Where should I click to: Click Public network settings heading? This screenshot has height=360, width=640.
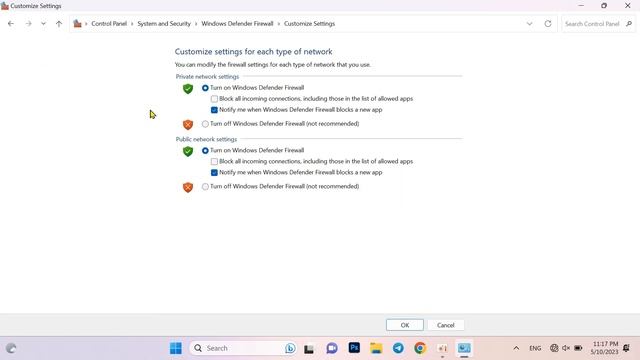click(x=206, y=139)
